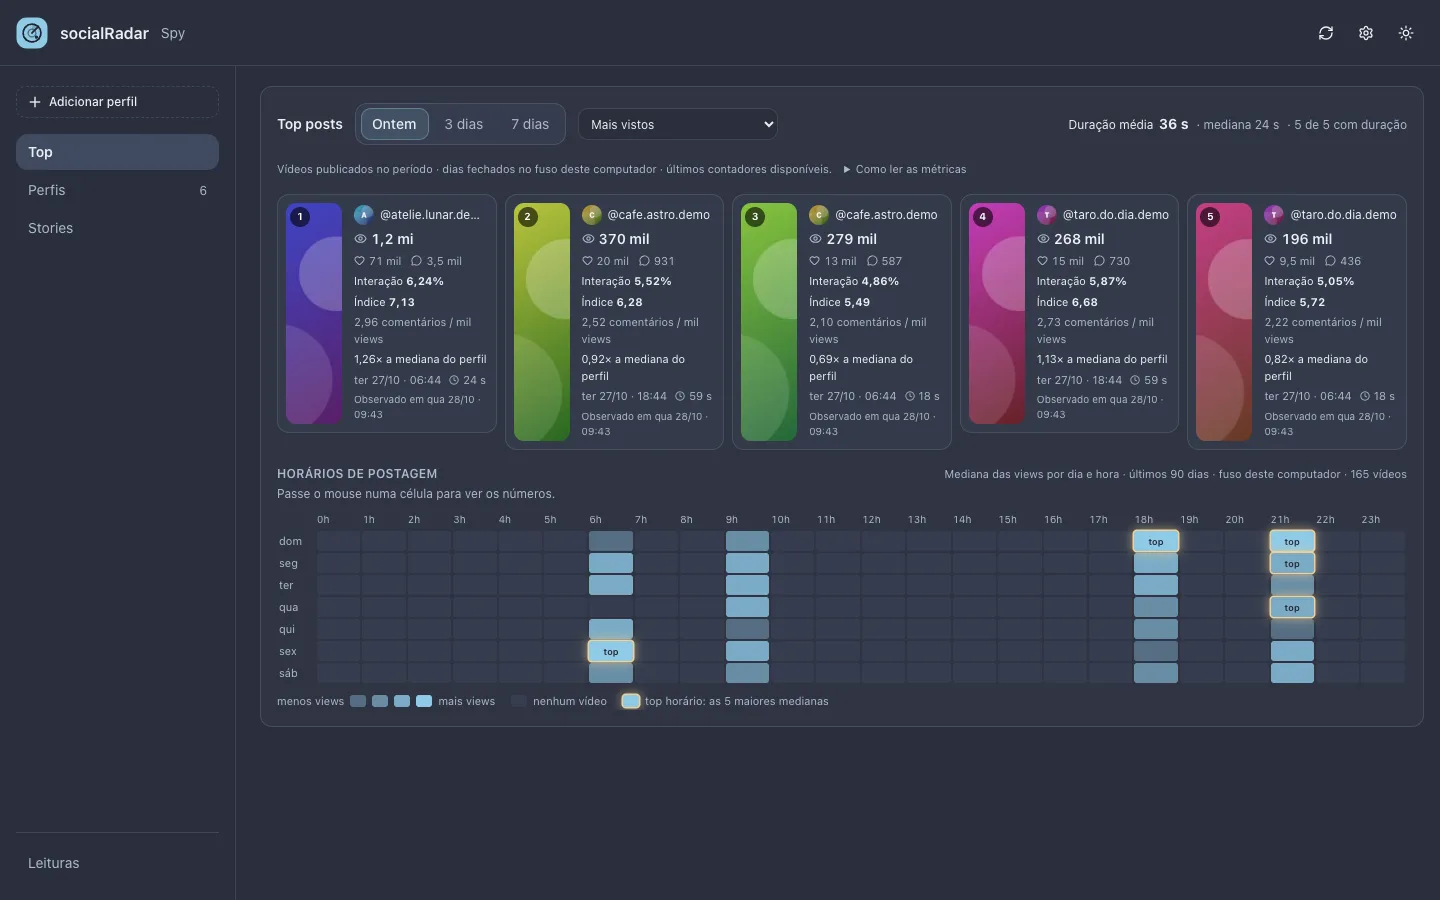Click top cell for qua at 21h
This screenshot has width=1440, height=900.
[1292, 607]
